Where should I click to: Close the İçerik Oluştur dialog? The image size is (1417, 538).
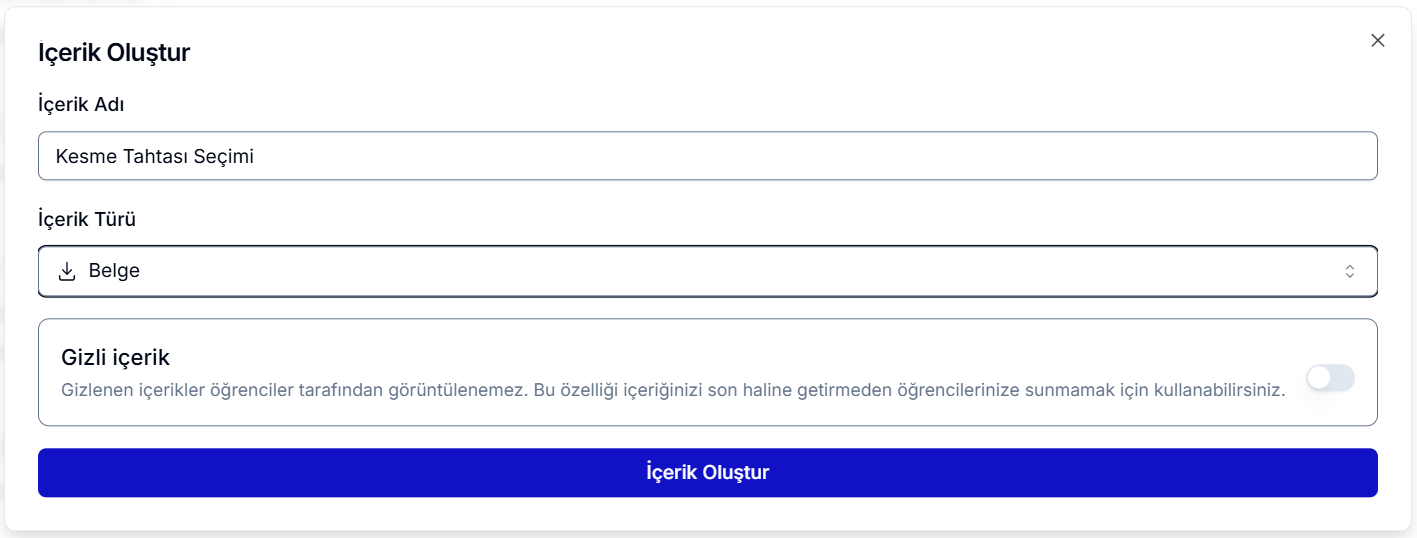(1377, 40)
